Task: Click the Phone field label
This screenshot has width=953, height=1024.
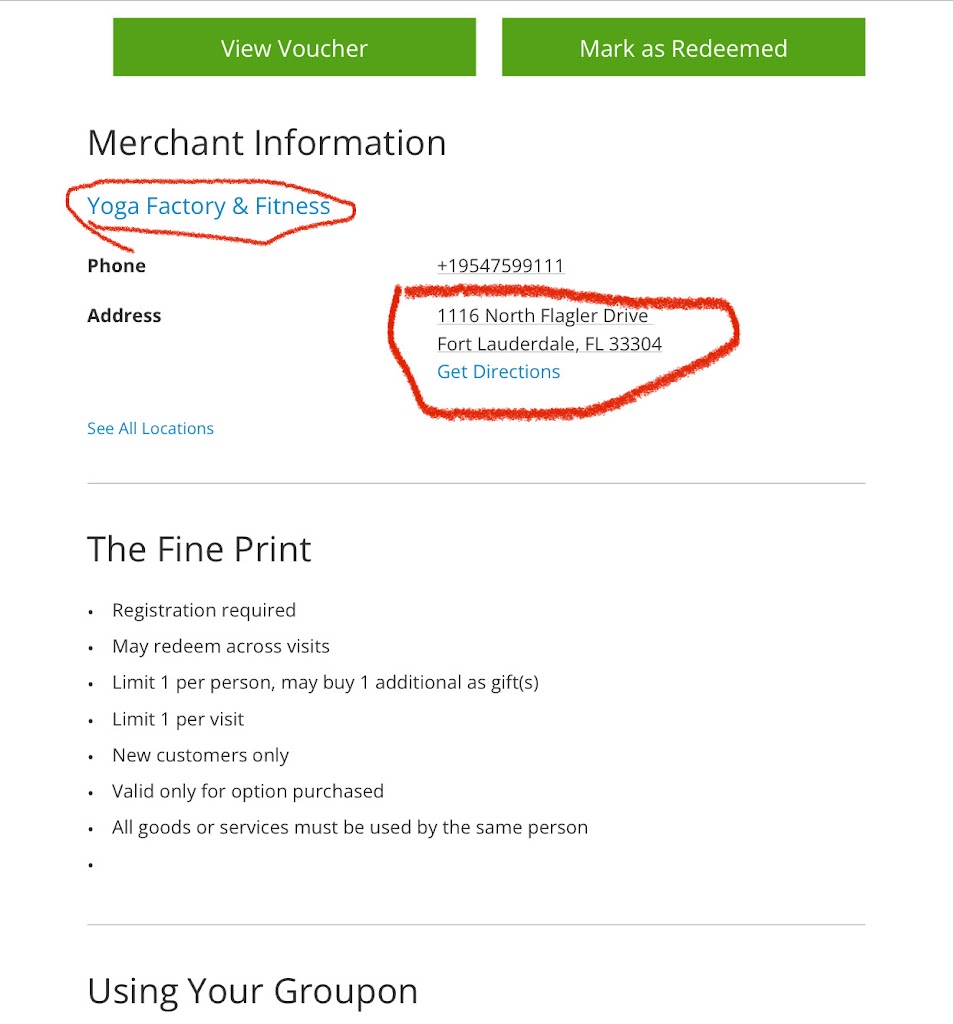Action: point(116,266)
